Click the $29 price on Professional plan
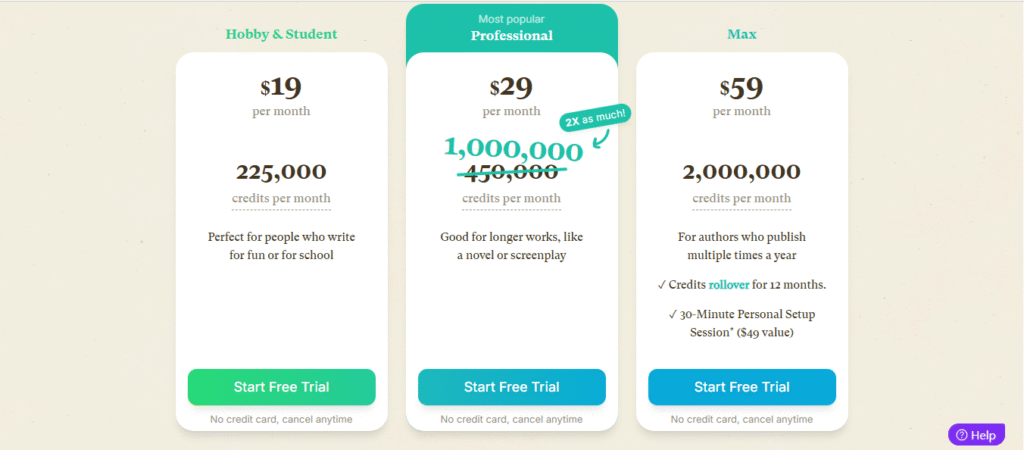 (x=511, y=87)
